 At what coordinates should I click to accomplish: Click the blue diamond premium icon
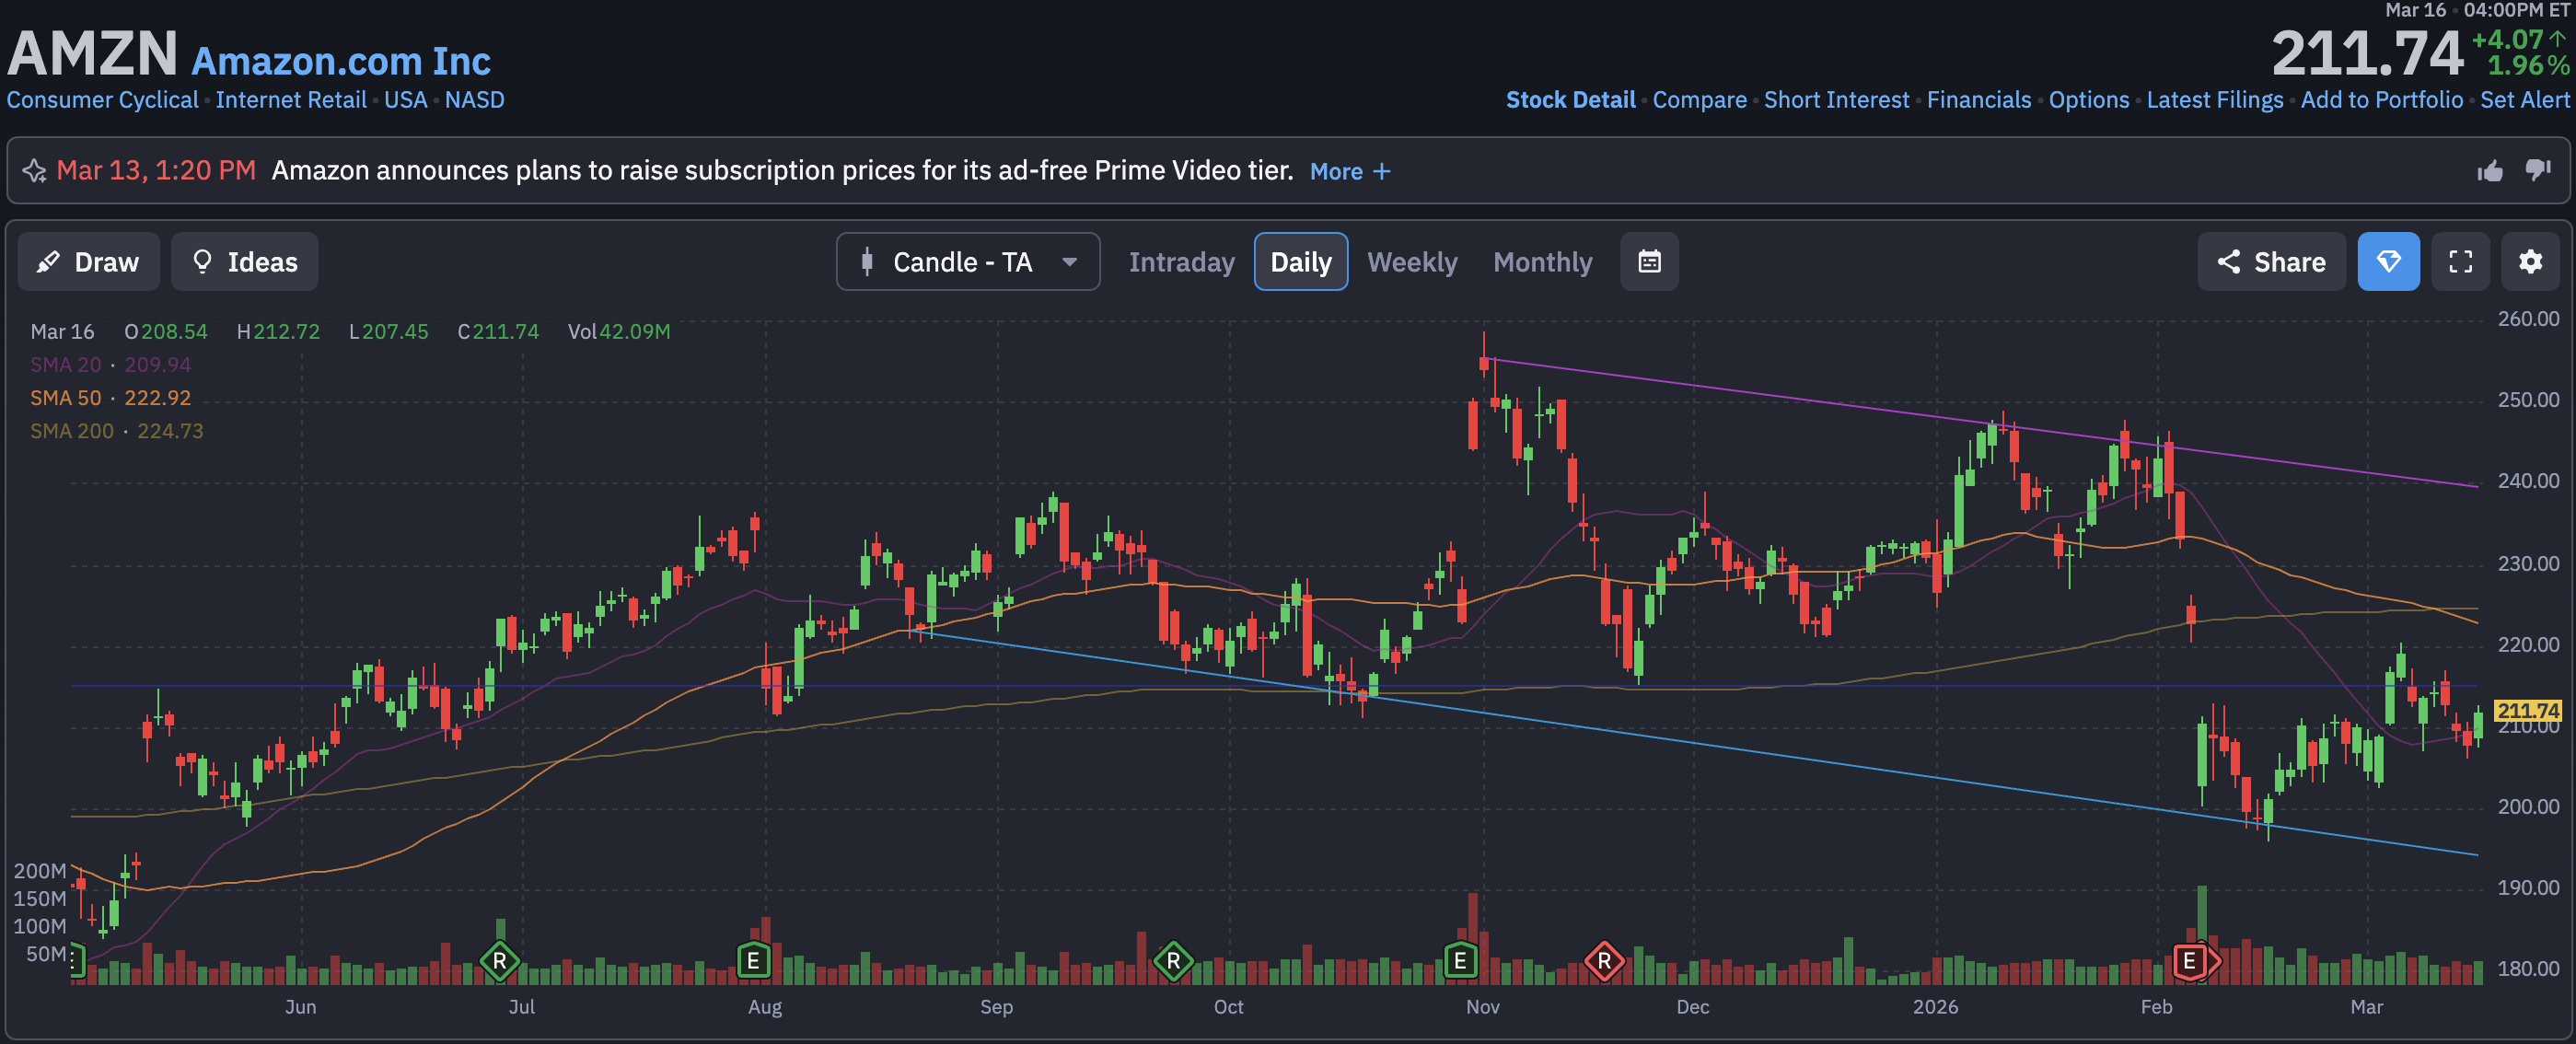(x=2388, y=262)
